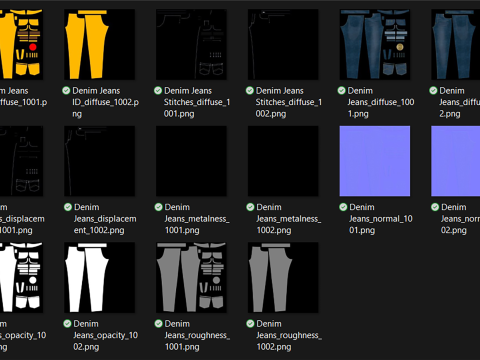Click sync status icon of Jeans_opacity_1002.png
480x360 pixels.
[x=67, y=323]
